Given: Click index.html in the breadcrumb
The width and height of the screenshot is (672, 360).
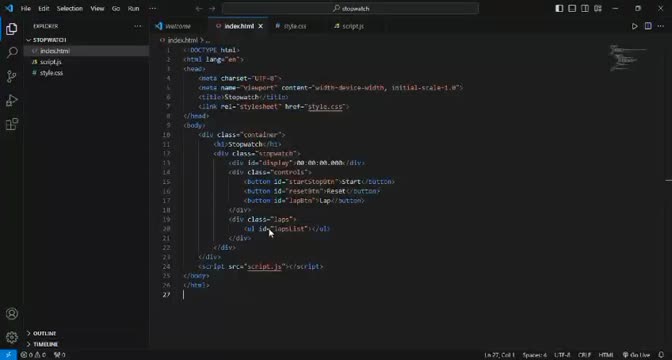Looking at the screenshot, I should click(182, 40).
